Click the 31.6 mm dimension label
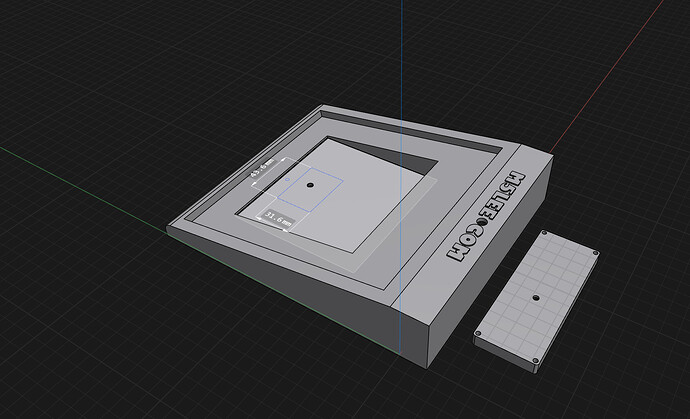Image resolution: width=690 pixels, height=419 pixels. point(278,219)
